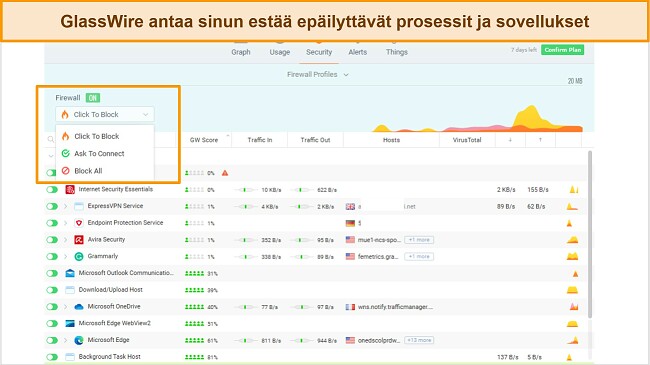Expand the Microsoft Edge row
This screenshot has height=365, width=650.
pyautogui.click(x=65, y=340)
